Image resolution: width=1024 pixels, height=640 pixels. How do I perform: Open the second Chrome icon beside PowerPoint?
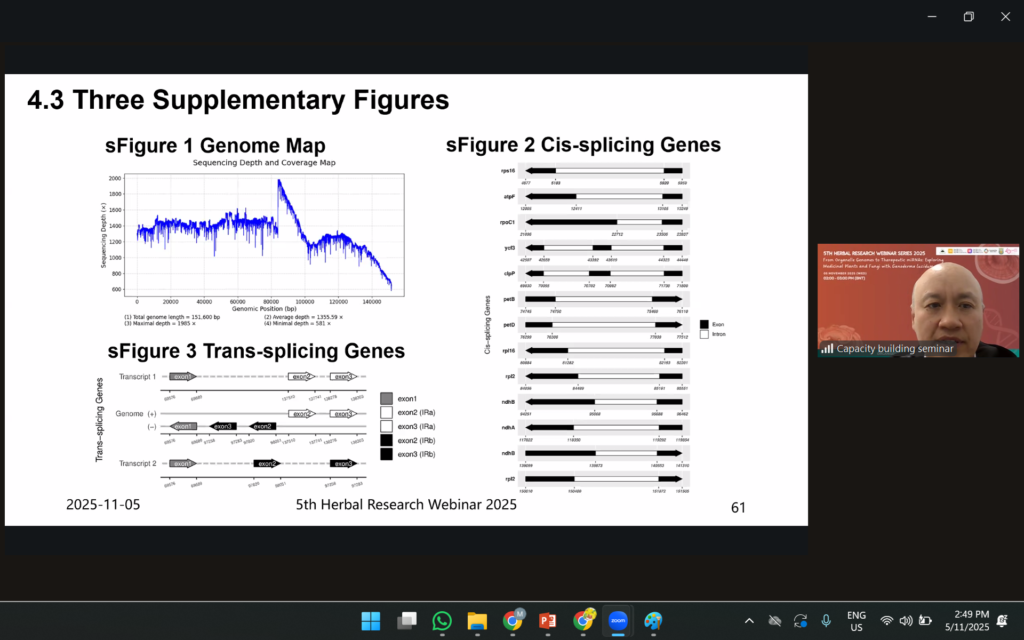pos(583,621)
